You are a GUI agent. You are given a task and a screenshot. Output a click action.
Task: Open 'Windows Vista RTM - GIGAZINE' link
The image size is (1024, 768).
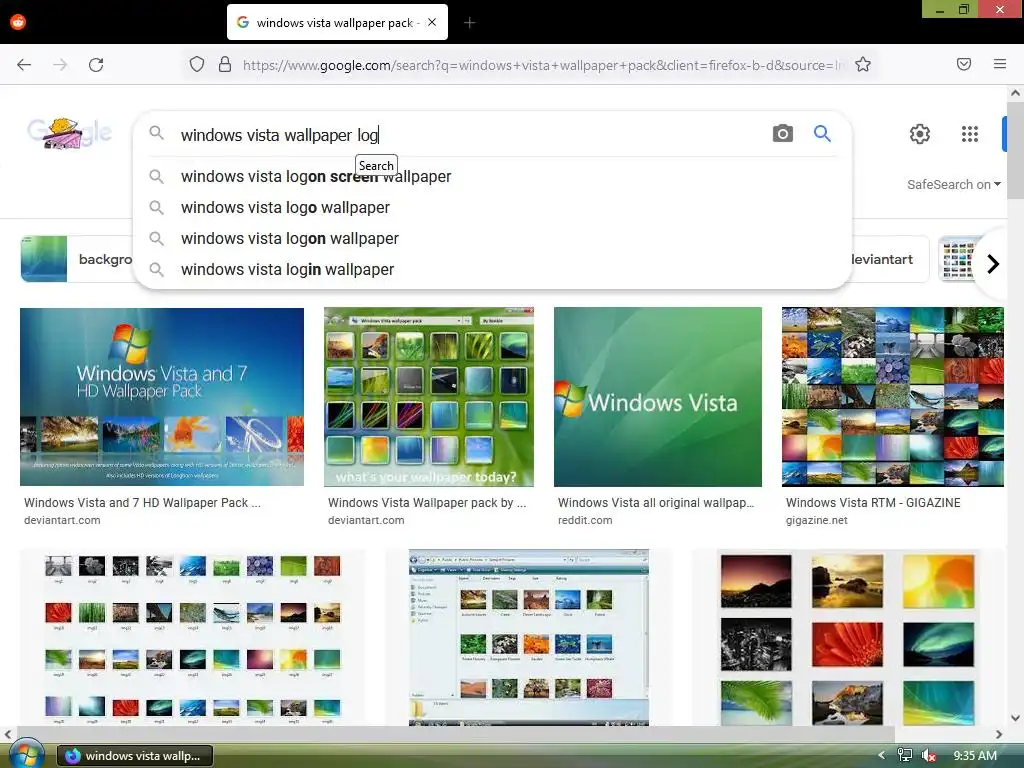[873, 503]
